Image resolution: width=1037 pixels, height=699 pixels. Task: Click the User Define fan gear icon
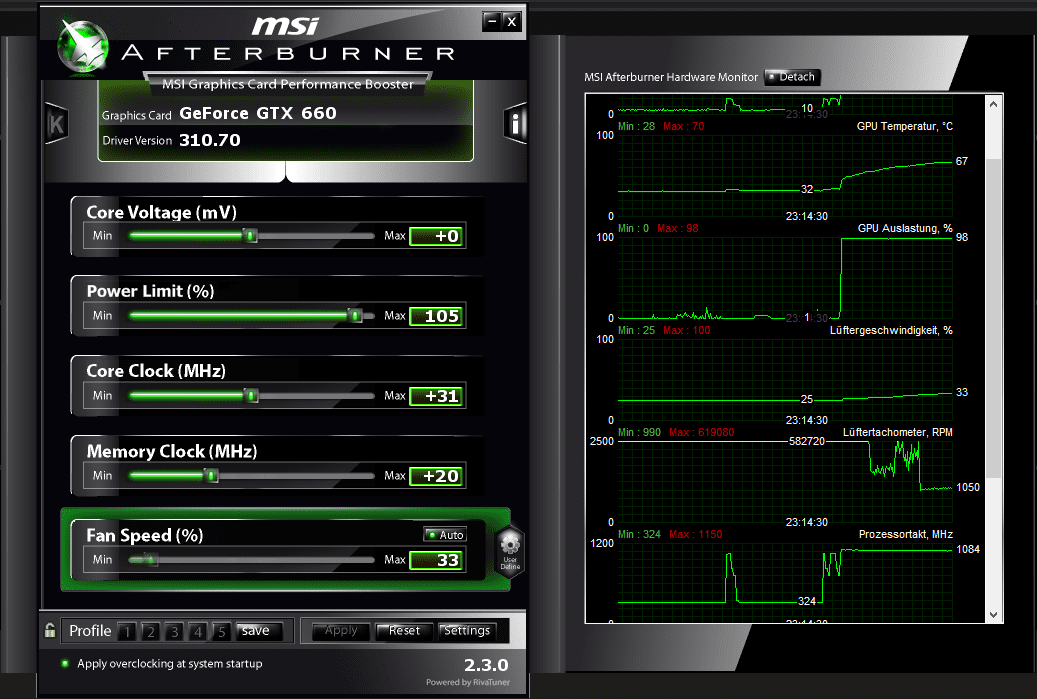point(510,552)
